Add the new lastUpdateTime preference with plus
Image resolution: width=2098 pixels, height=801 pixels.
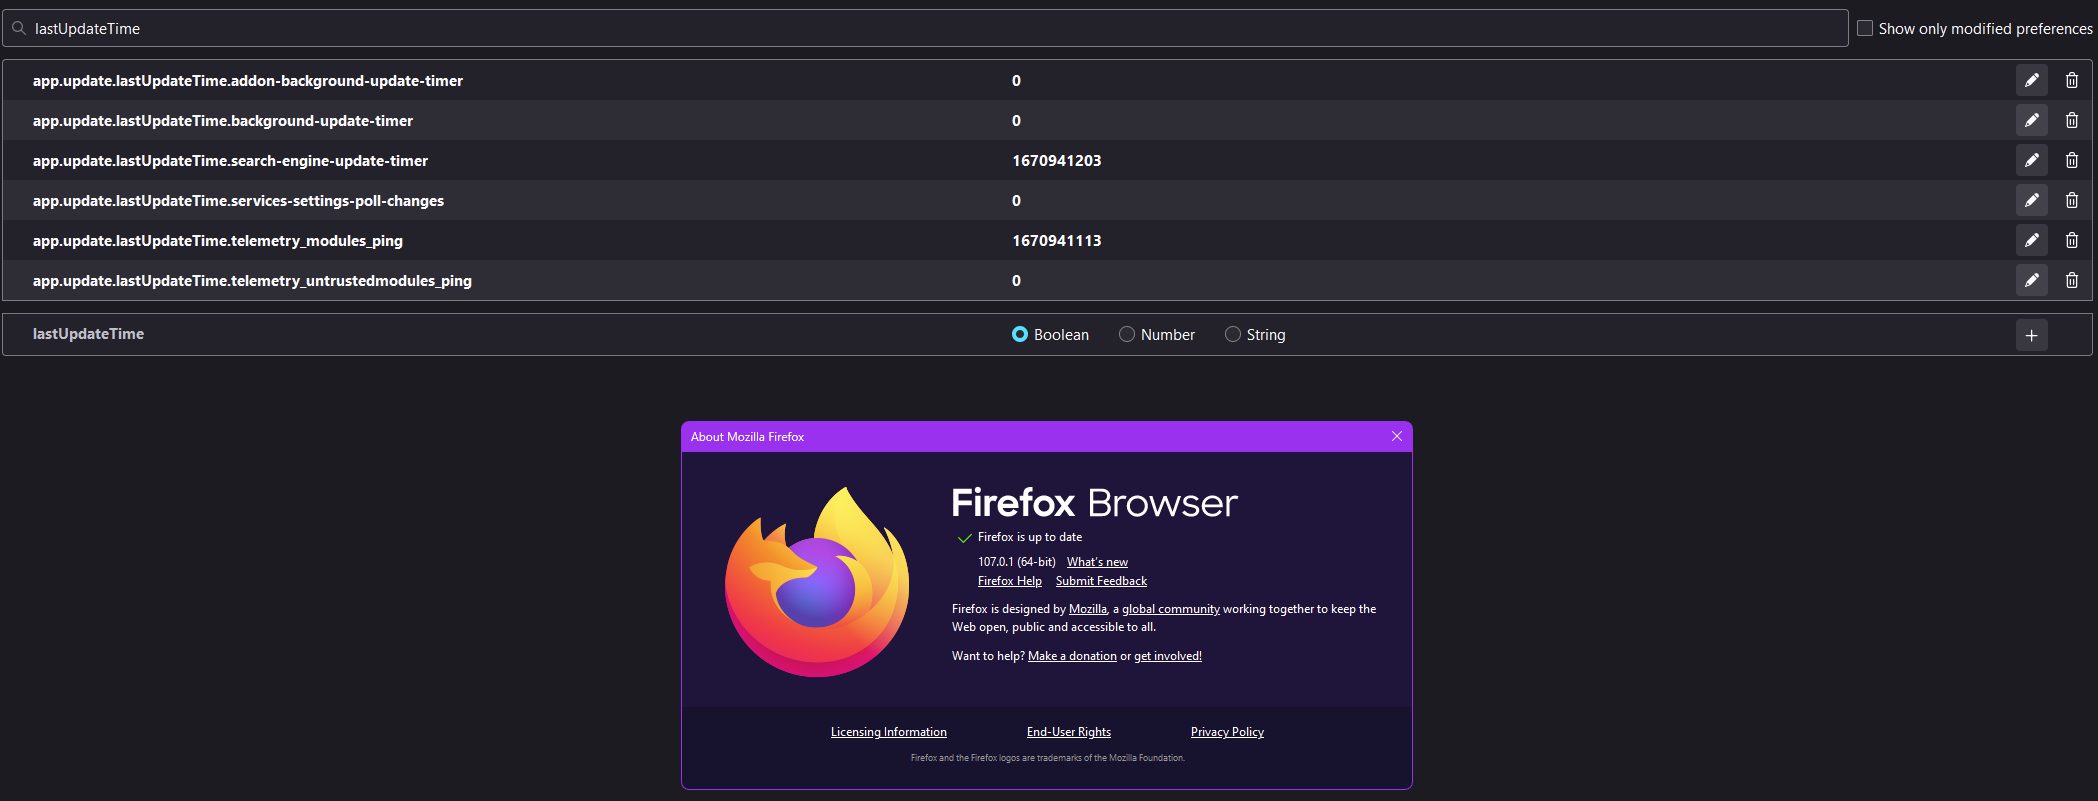(x=2031, y=335)
